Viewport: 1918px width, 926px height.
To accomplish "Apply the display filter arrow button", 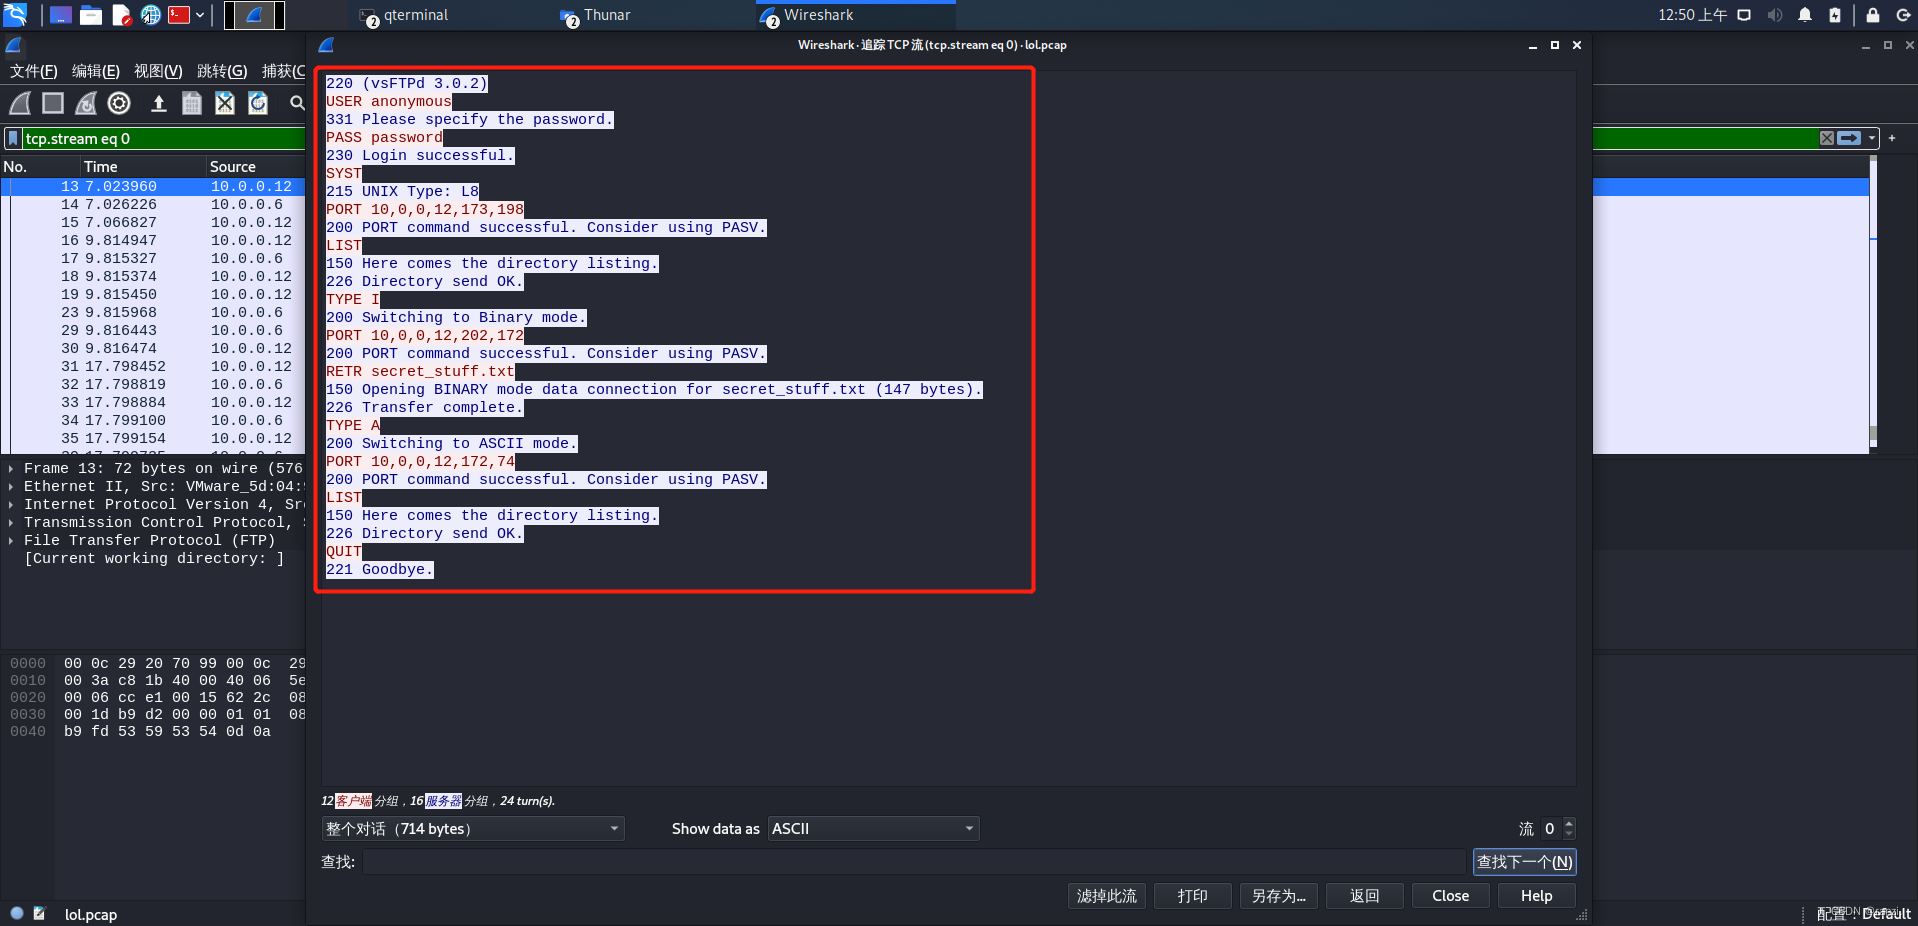I will 1849,138.
